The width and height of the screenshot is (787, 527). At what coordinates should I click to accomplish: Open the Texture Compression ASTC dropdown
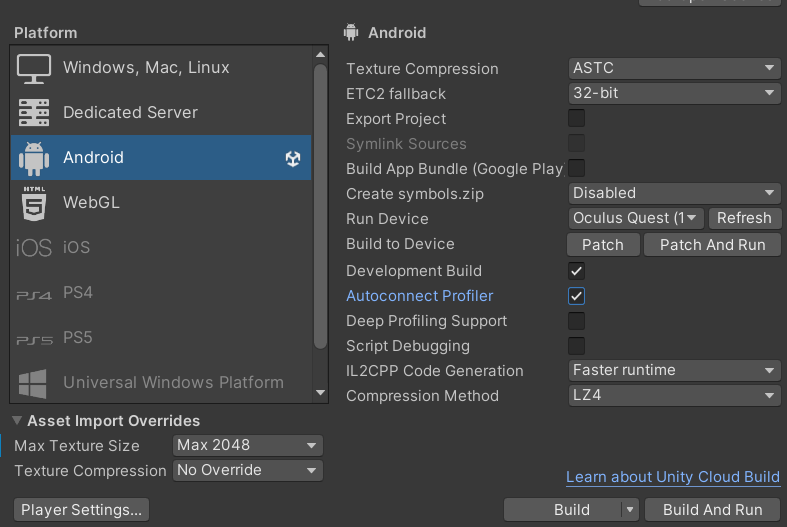coord(675,68)
